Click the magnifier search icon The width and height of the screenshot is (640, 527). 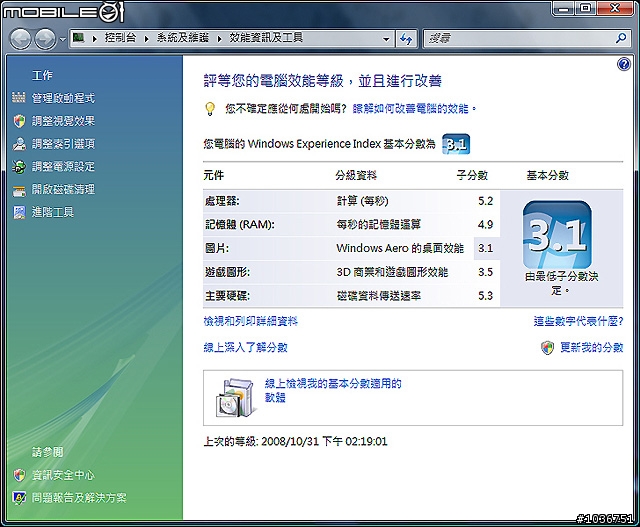(x=621, y=38)
